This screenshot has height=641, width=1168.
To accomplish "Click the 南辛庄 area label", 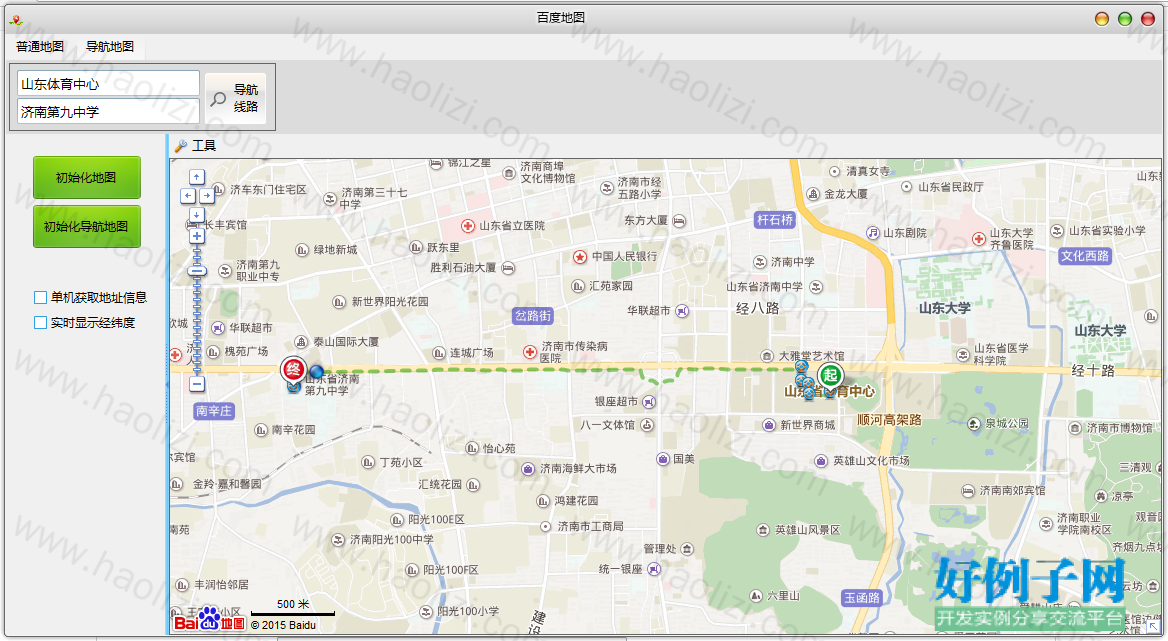I will [214, 411].
